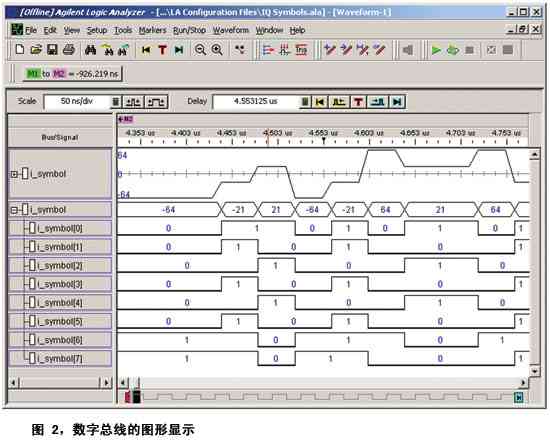Open the Markers menu
Image resolution: width=550 pixels, height=446 pixels.
click(x=152, y=30)
